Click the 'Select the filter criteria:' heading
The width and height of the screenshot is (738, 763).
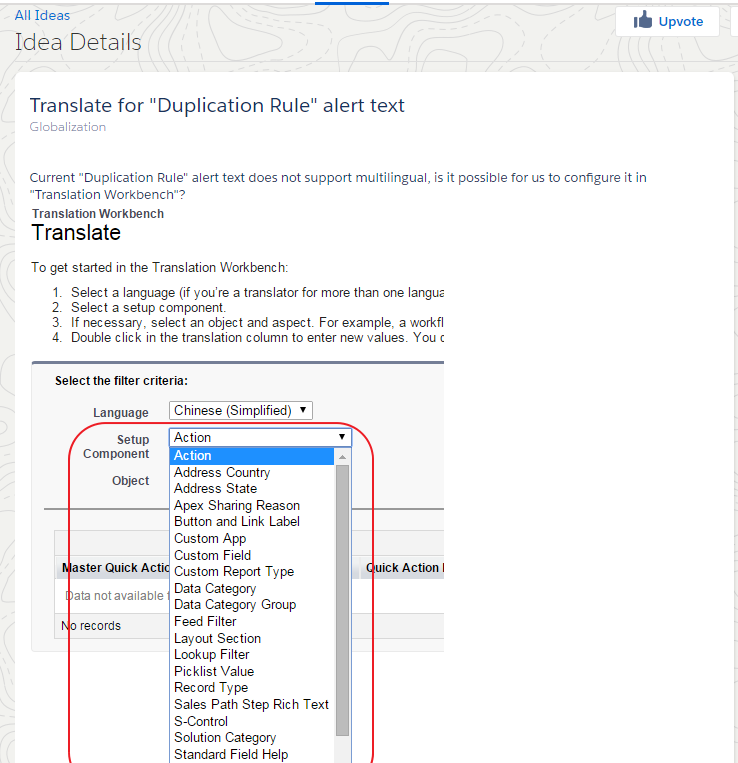121,381
